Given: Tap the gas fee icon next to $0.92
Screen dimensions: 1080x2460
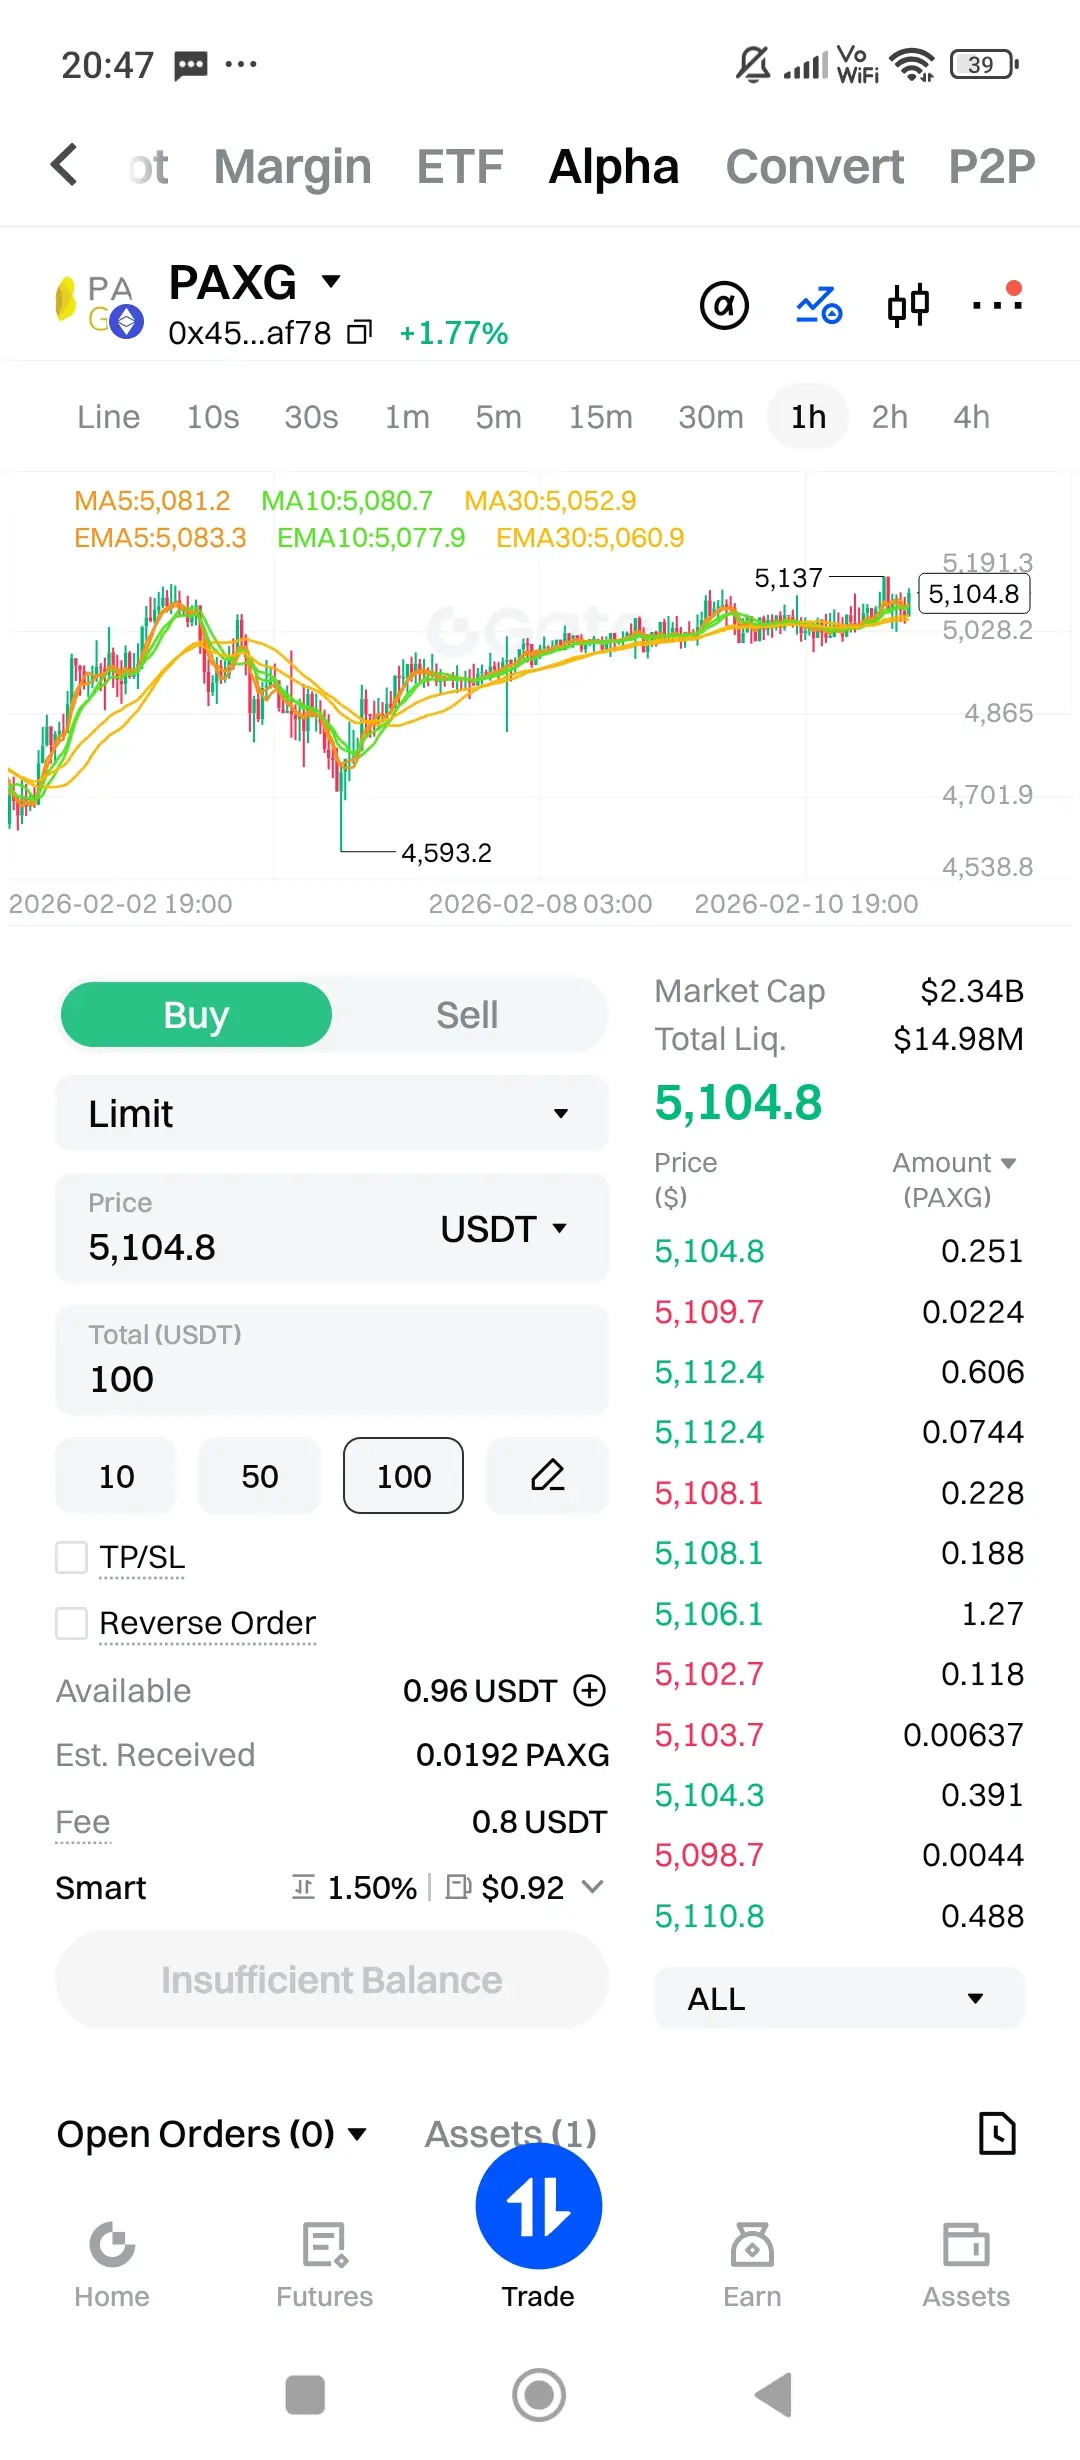Looking at the screenshot, I should point(458,1887).
